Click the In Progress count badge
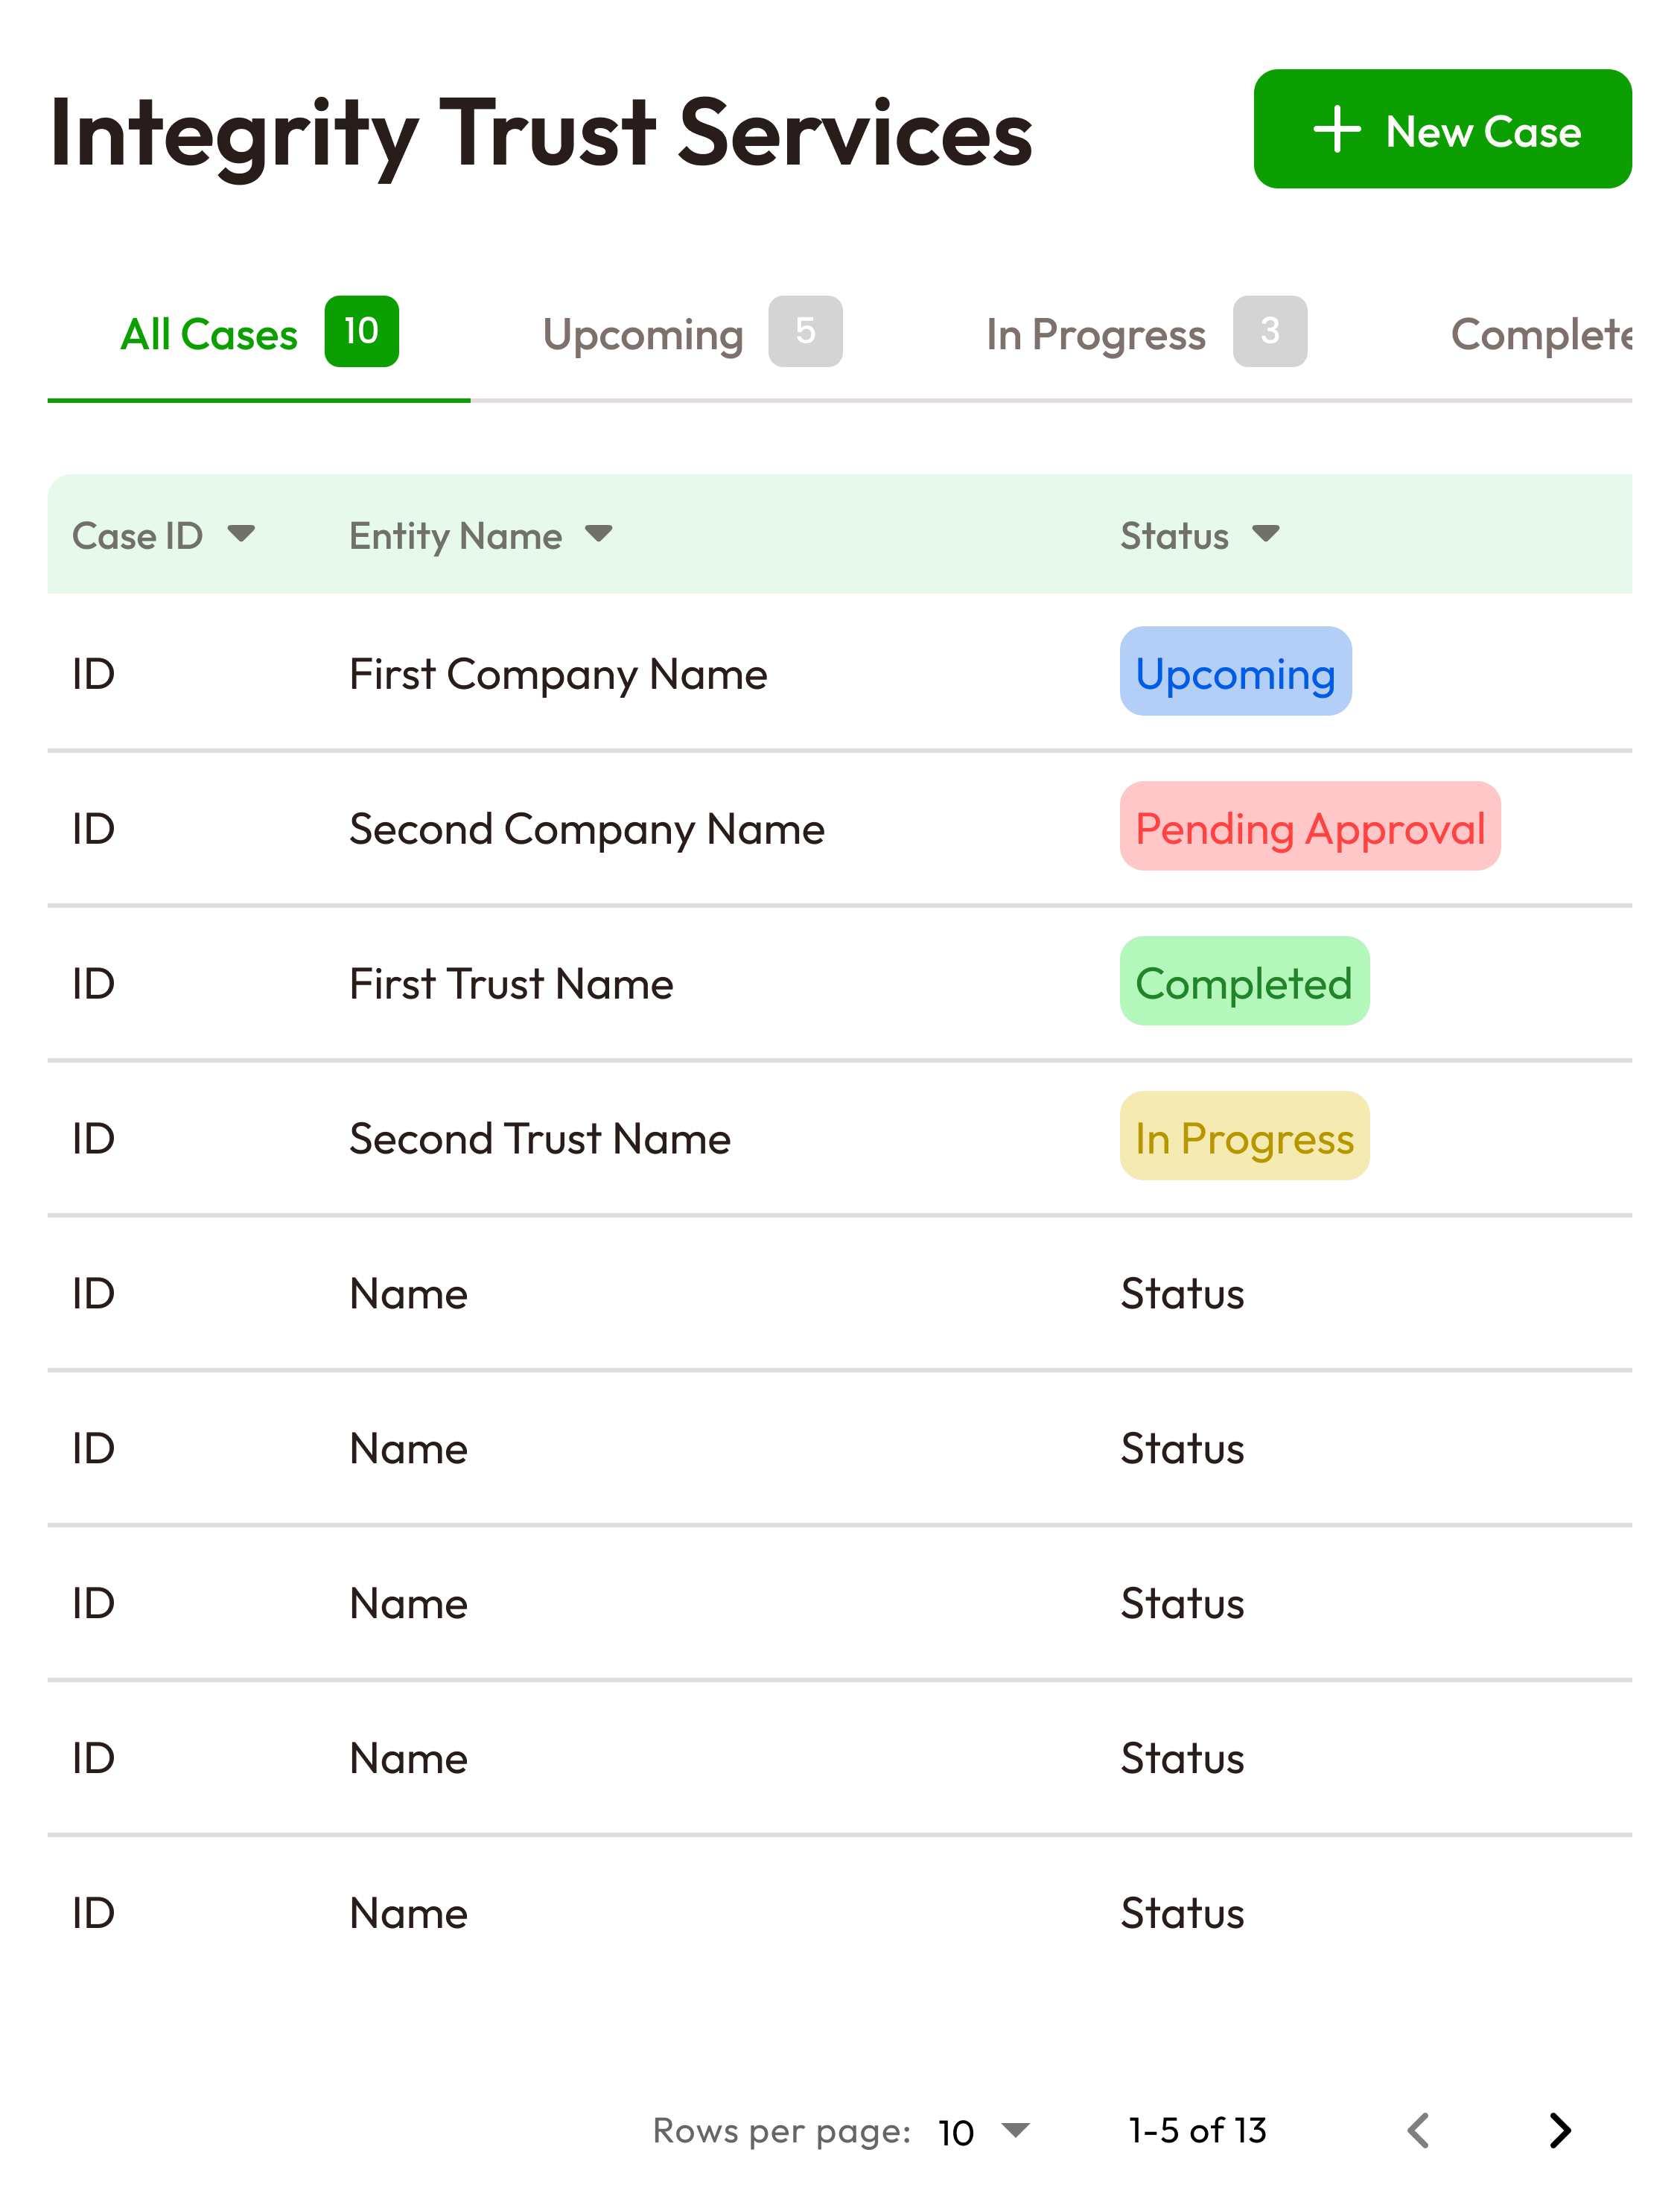The height and width of the screenshot is (2202, 1680). point(1269,332)
